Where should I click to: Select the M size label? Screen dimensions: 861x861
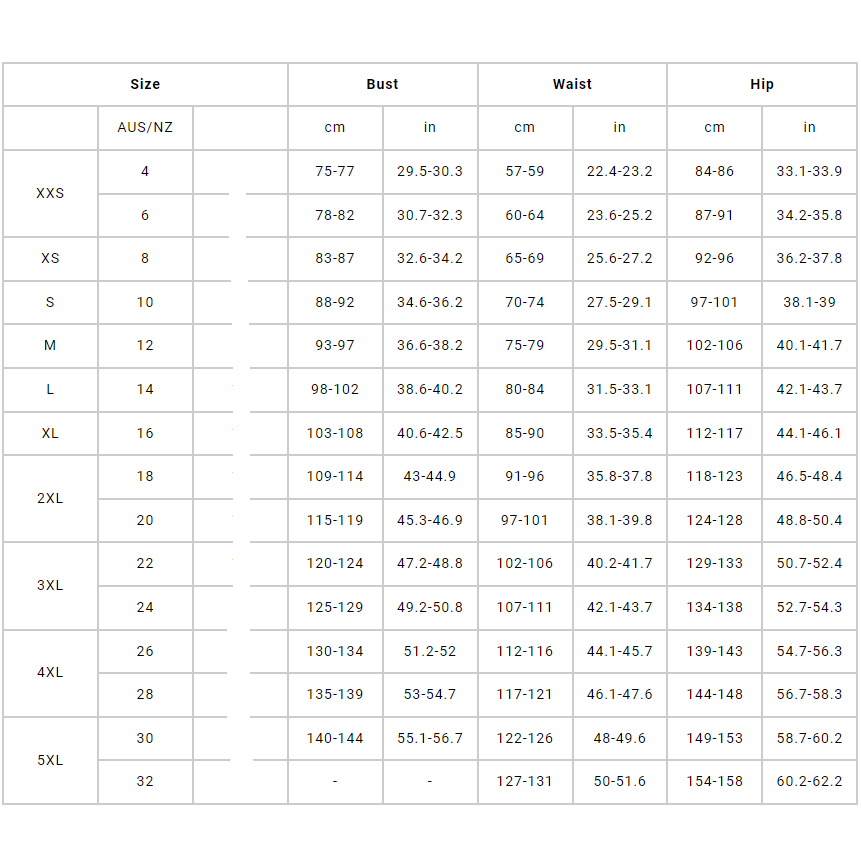(50, 345)
